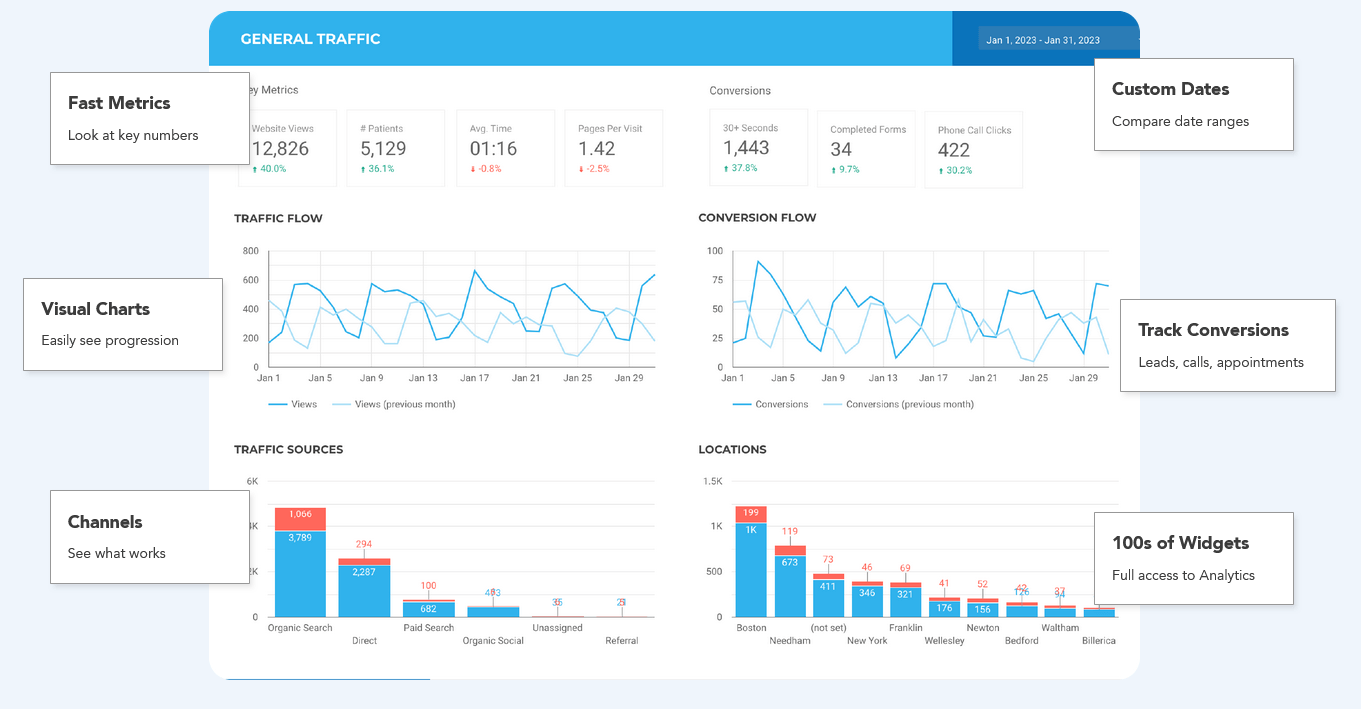Click the 100s of Widgets callout

1193,558
